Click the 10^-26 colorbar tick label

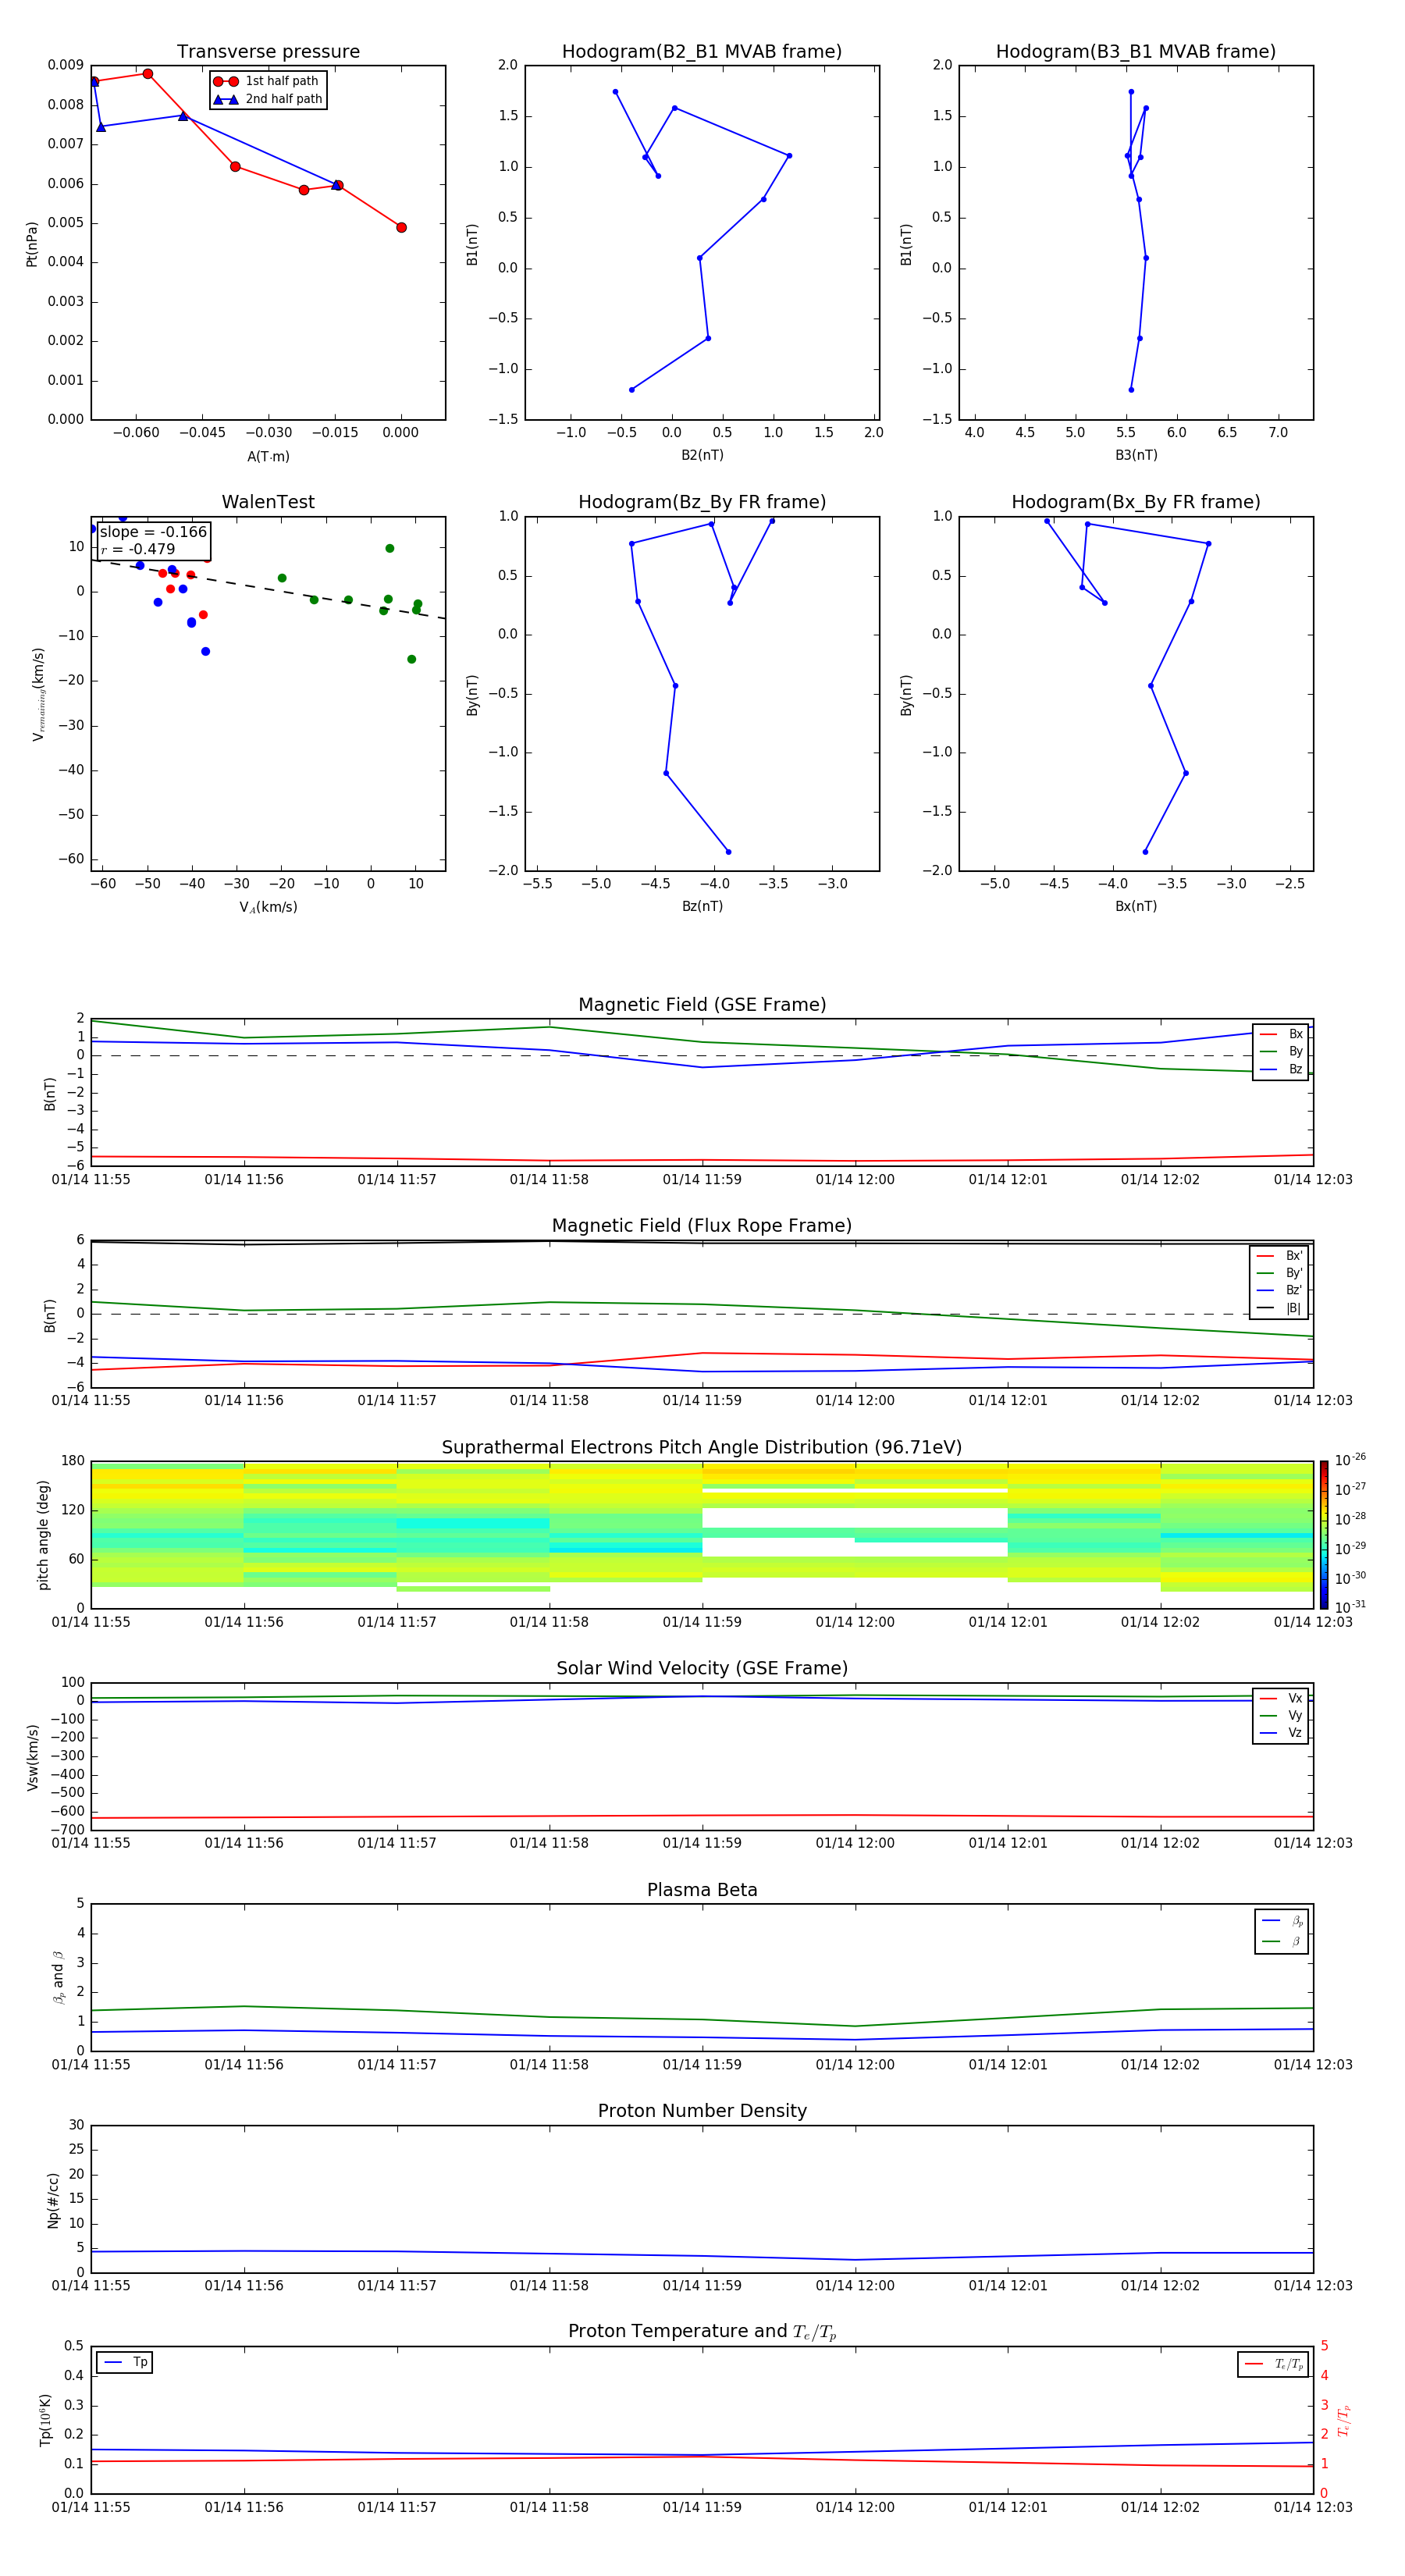click(x=1350, y=1460)
